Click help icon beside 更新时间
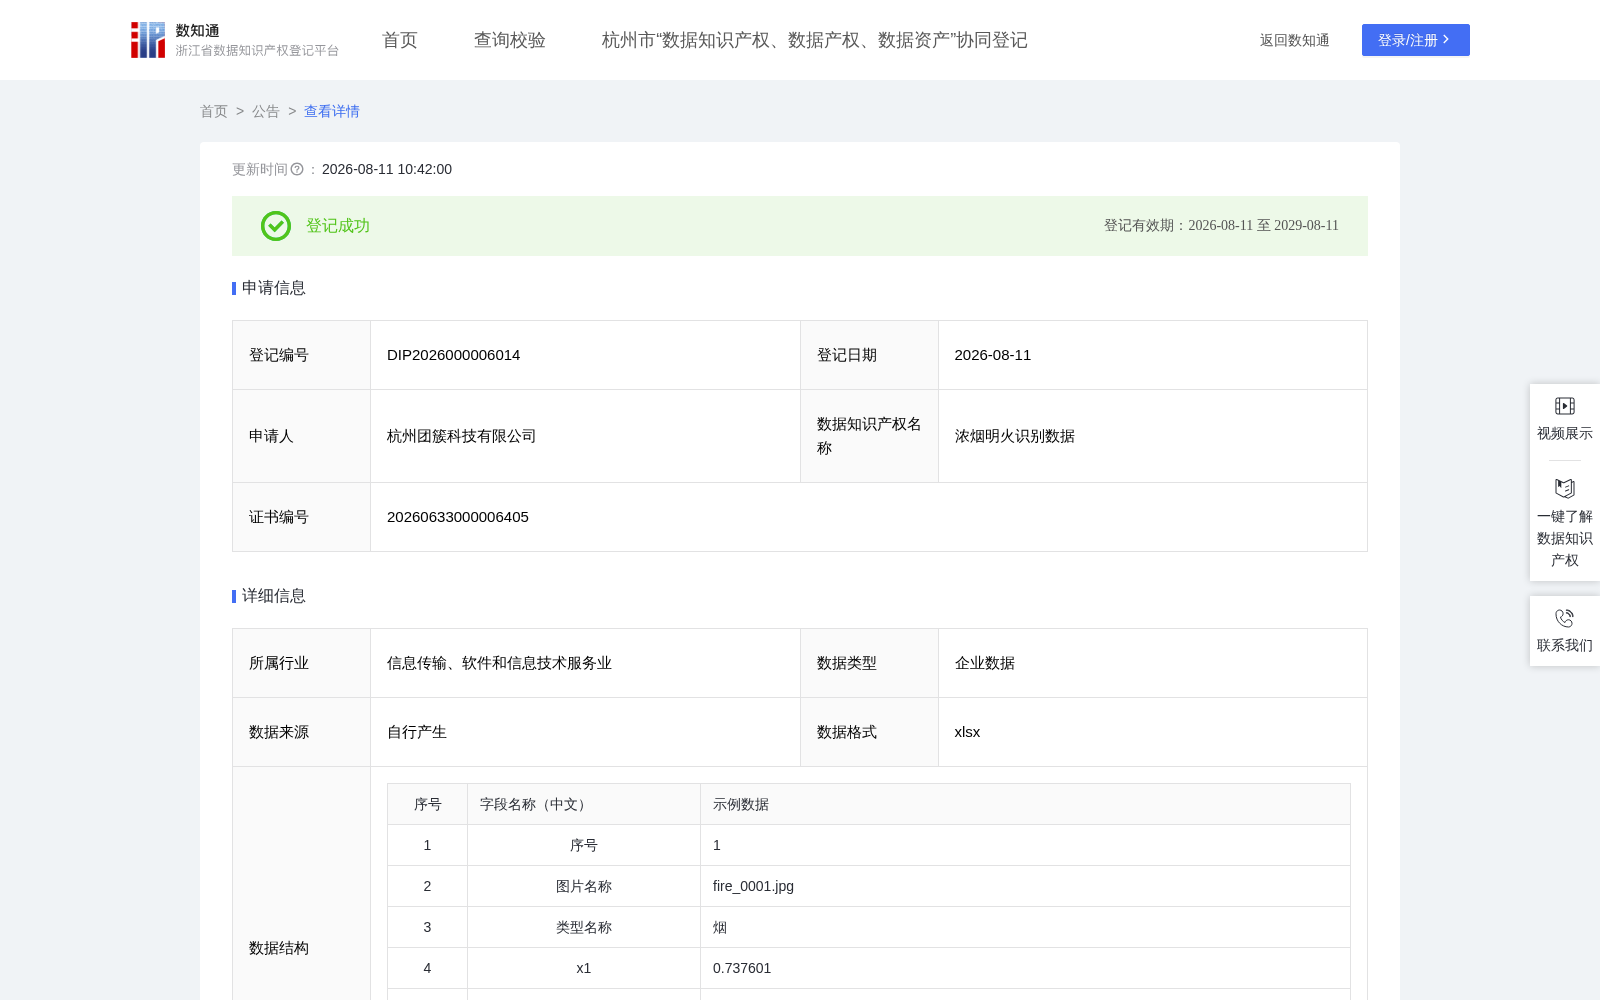 (x=297, y=170)
